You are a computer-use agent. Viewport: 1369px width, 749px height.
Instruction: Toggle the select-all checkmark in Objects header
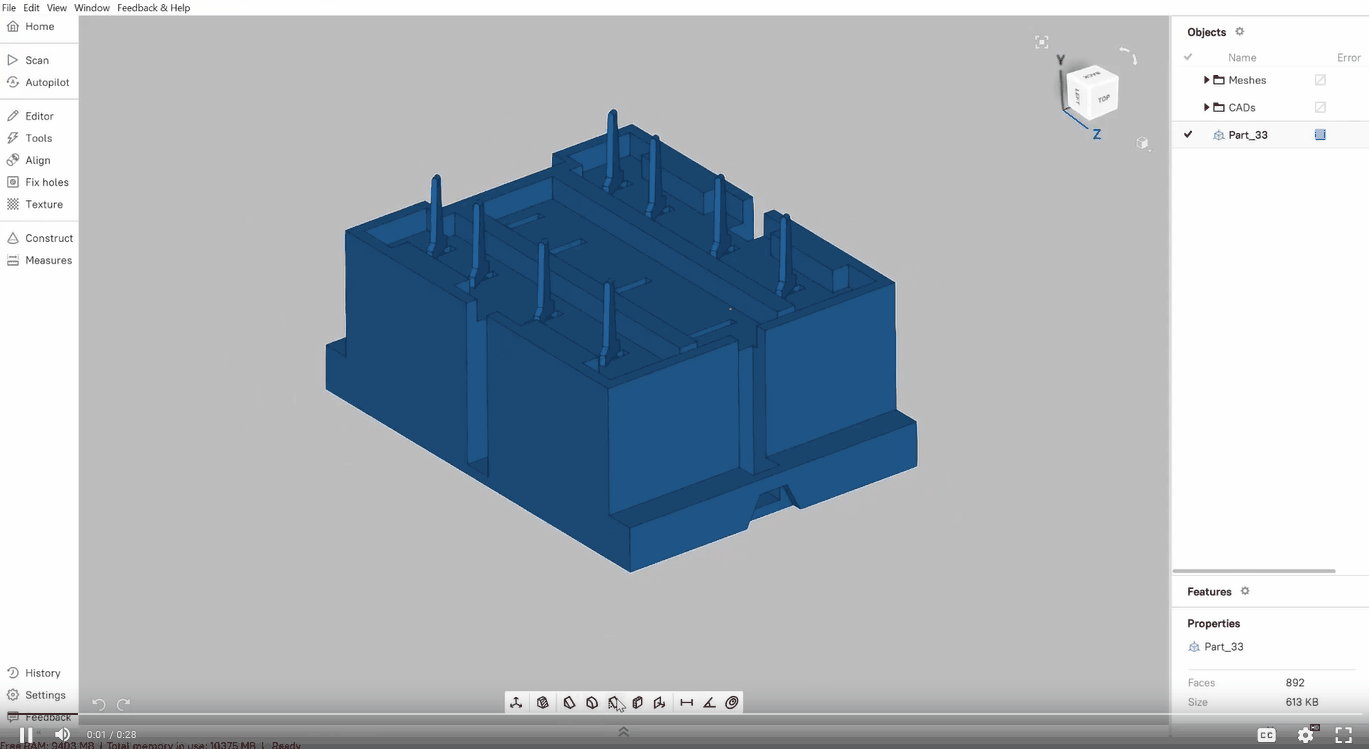[1188, 57]
